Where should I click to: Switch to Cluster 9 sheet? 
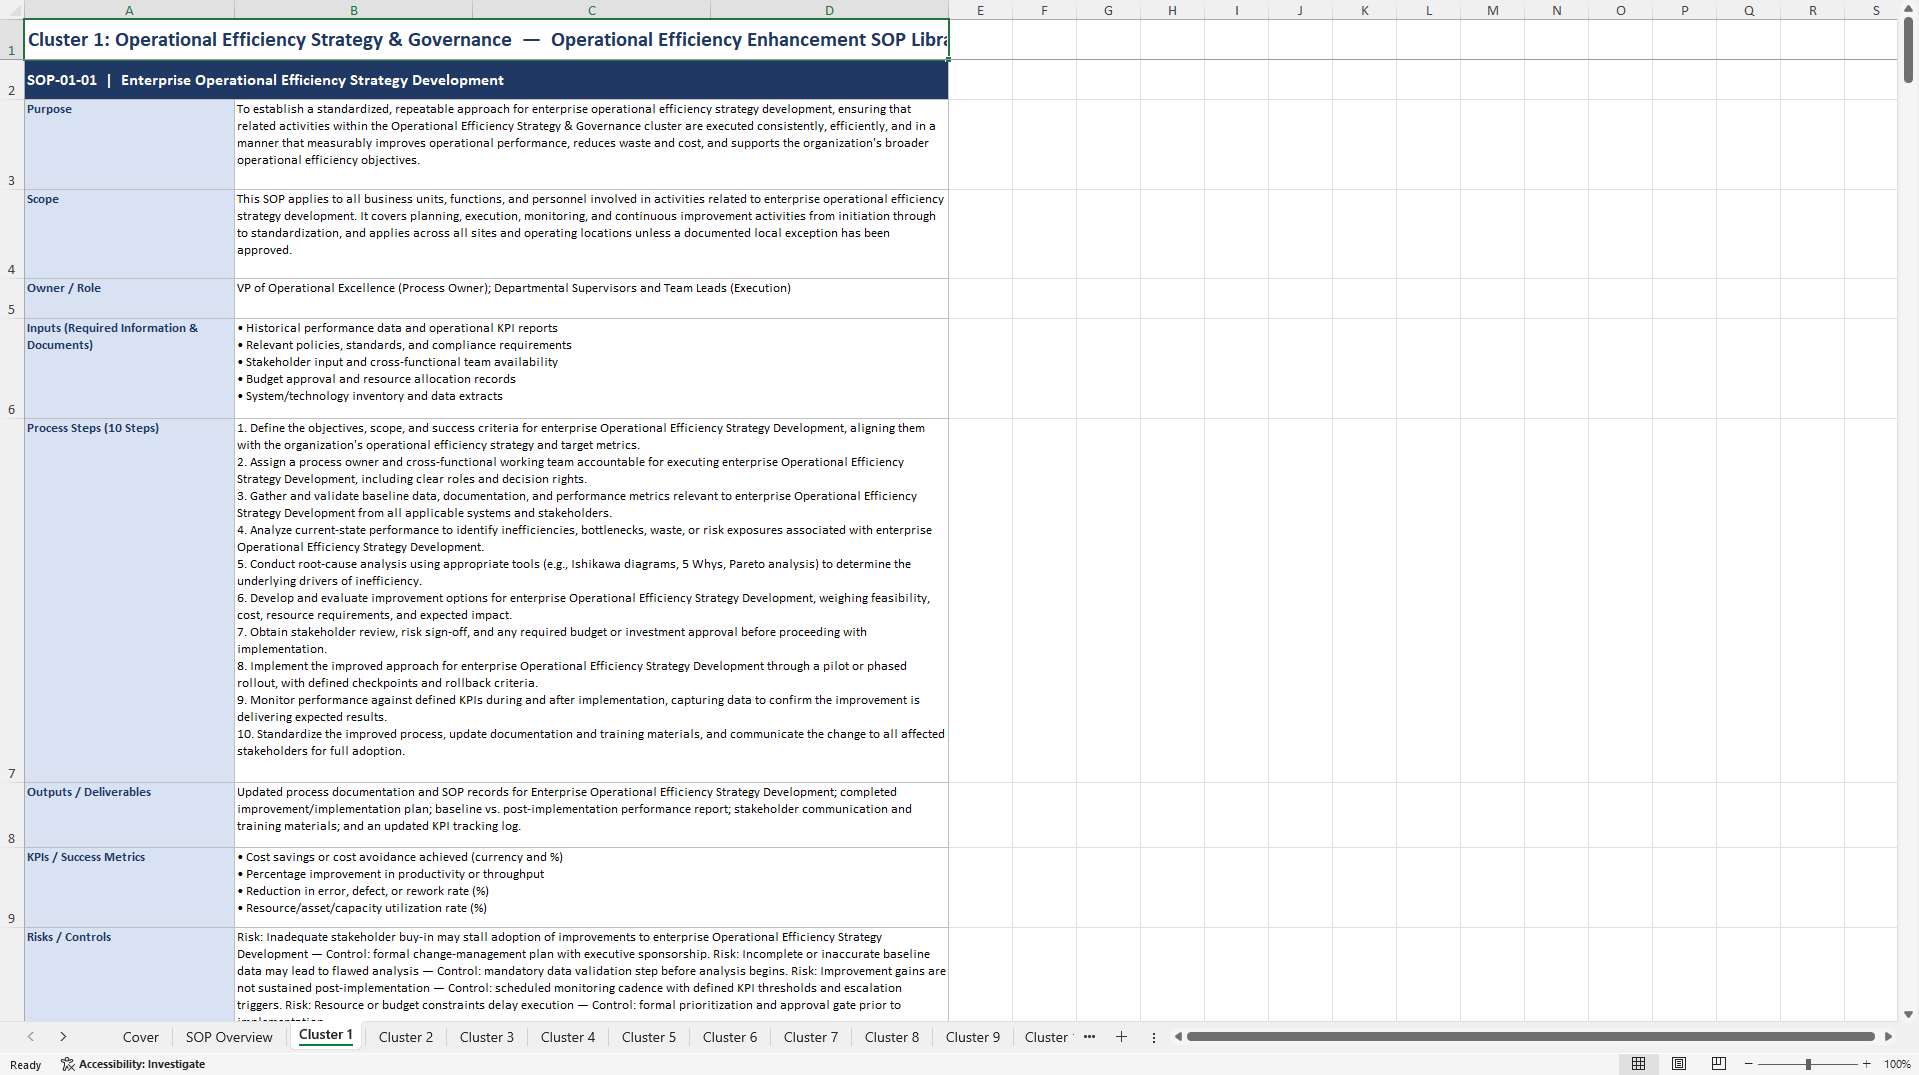[x=973, y=1037]
